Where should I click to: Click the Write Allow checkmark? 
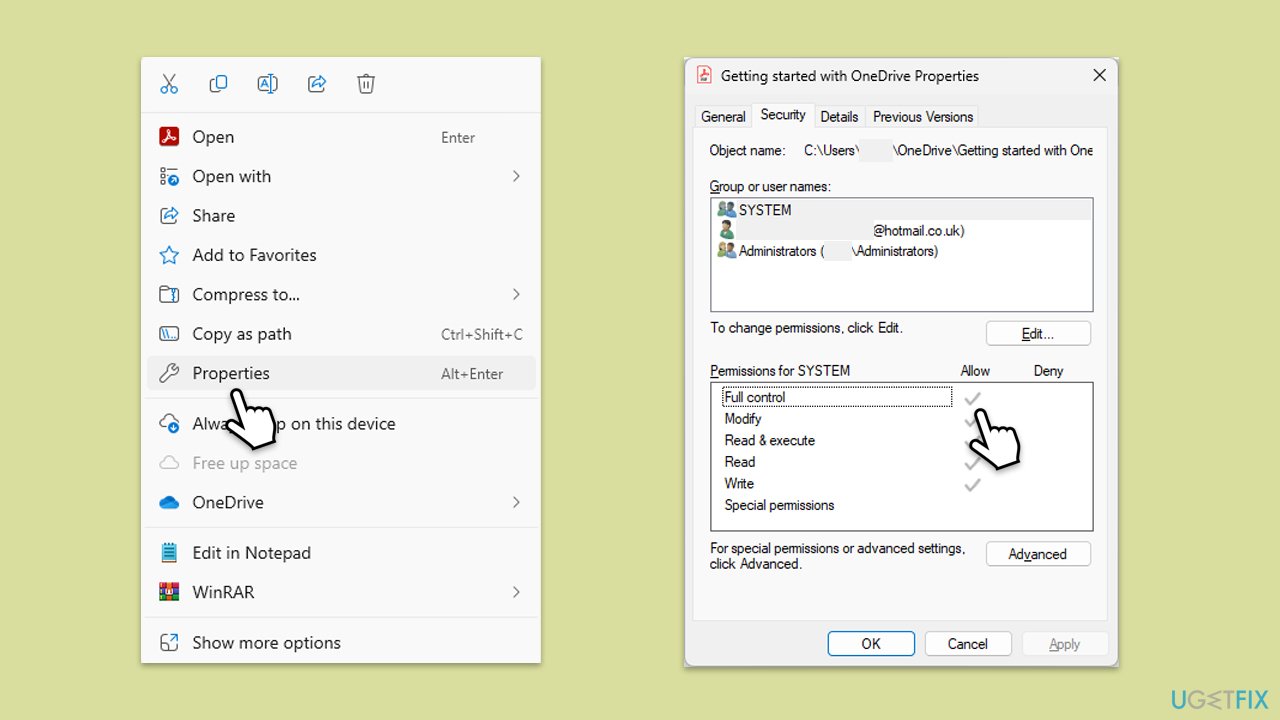tap(972, 484)
